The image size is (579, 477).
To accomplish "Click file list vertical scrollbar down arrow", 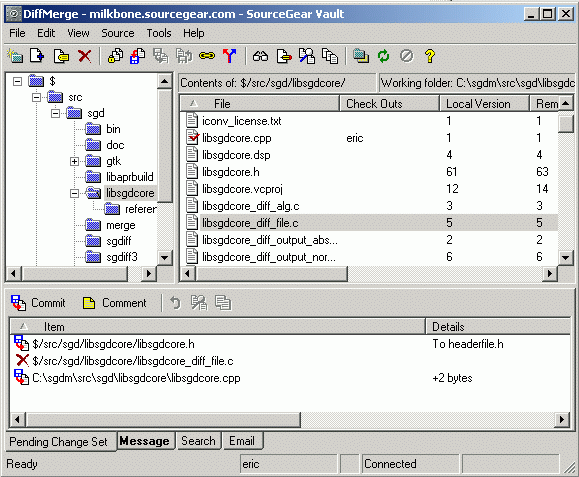I will pos(565,257).
